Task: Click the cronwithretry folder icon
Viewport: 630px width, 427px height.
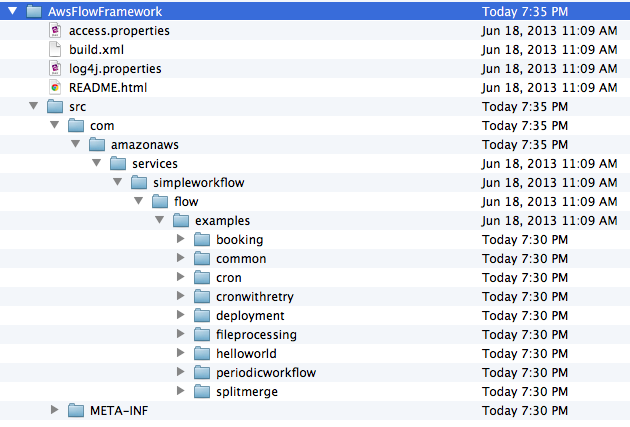Action: 202,296
